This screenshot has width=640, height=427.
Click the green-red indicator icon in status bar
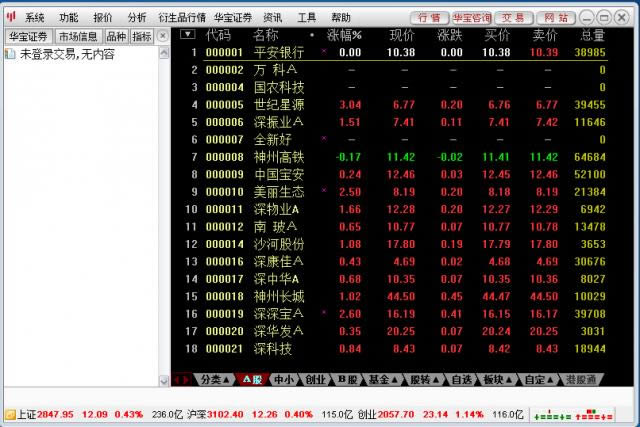point(573,415)
